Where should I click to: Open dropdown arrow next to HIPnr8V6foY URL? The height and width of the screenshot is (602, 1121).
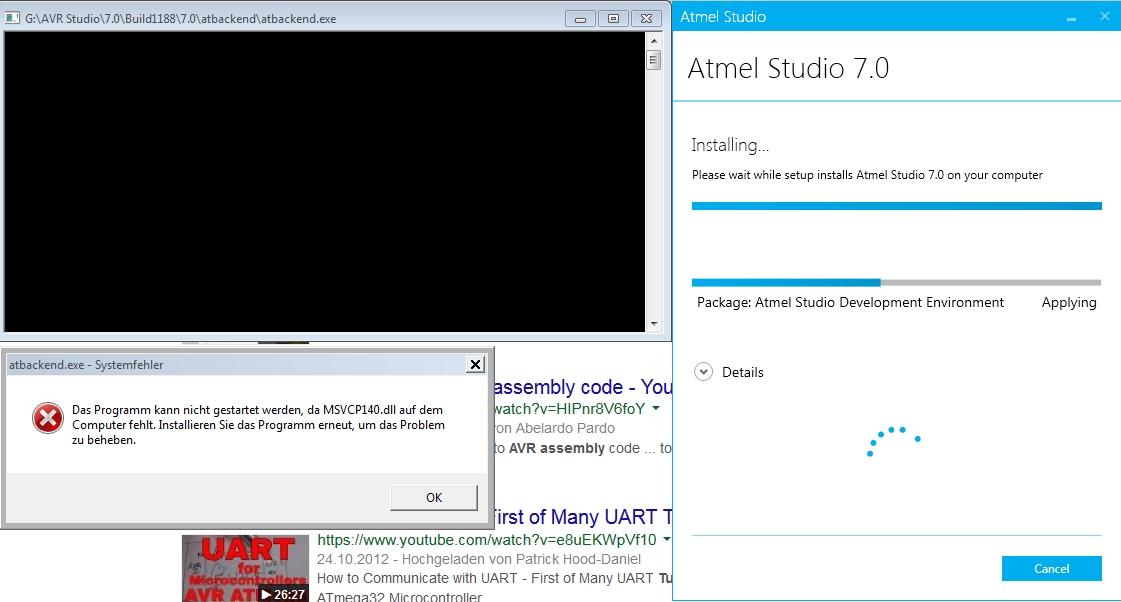point(656,409)
